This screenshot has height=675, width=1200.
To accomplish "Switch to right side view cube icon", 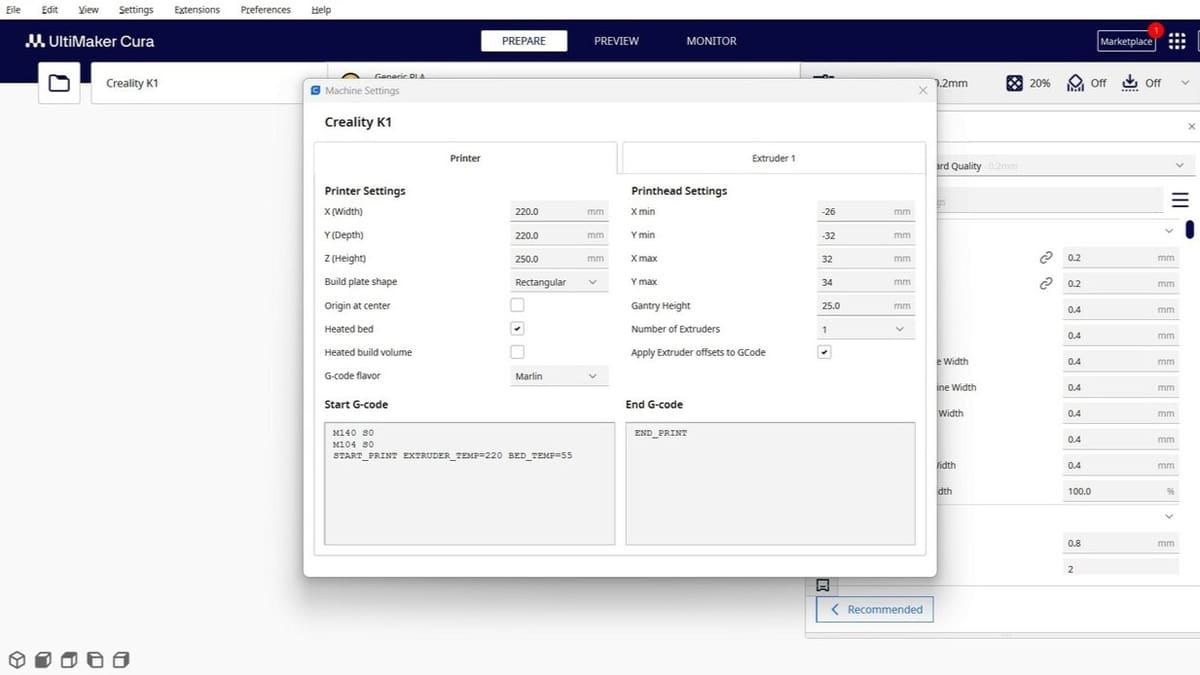I will 121,660.
